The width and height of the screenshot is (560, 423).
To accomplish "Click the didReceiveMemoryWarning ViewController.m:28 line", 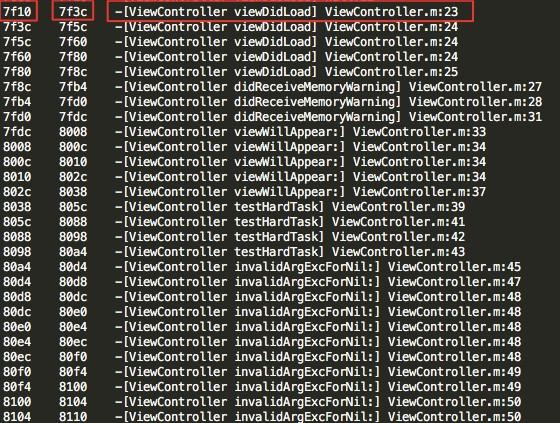I will click(x=329, y=102).
